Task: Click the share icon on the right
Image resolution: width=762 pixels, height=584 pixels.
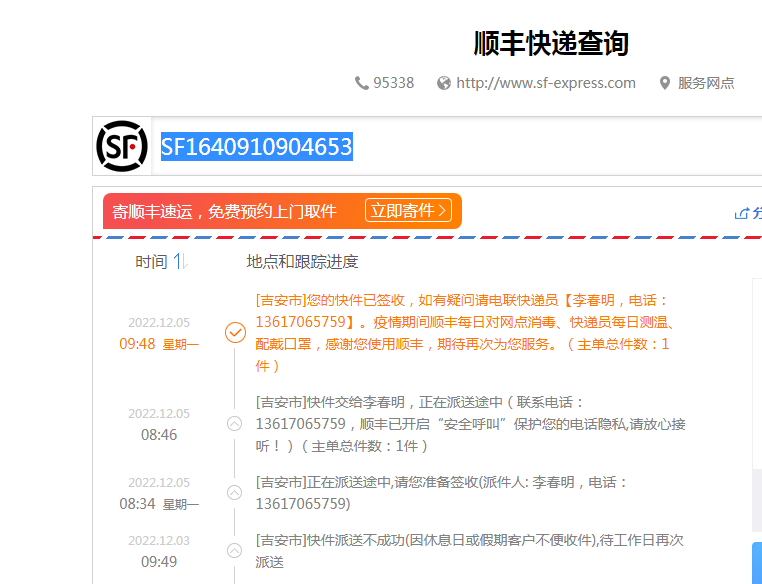Action: click(x=742, y=213)
